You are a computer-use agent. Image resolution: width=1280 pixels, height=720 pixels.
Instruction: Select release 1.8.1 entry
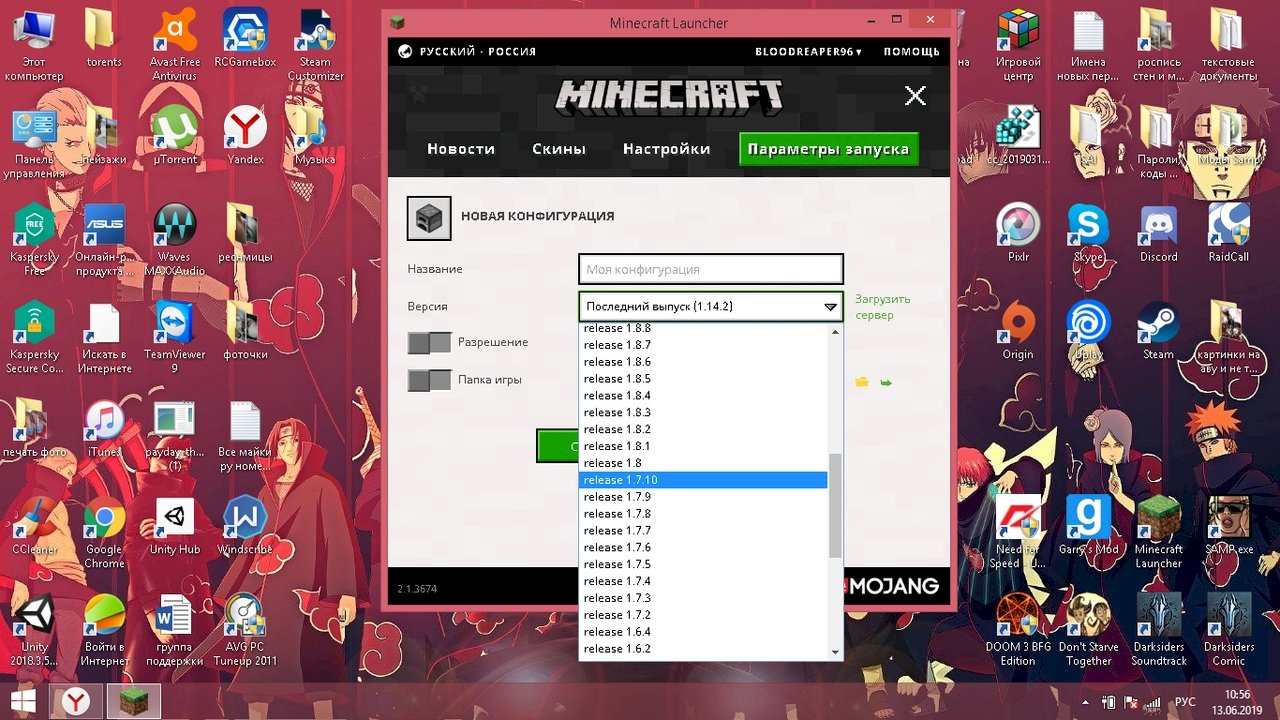click(x=704, y=446)
